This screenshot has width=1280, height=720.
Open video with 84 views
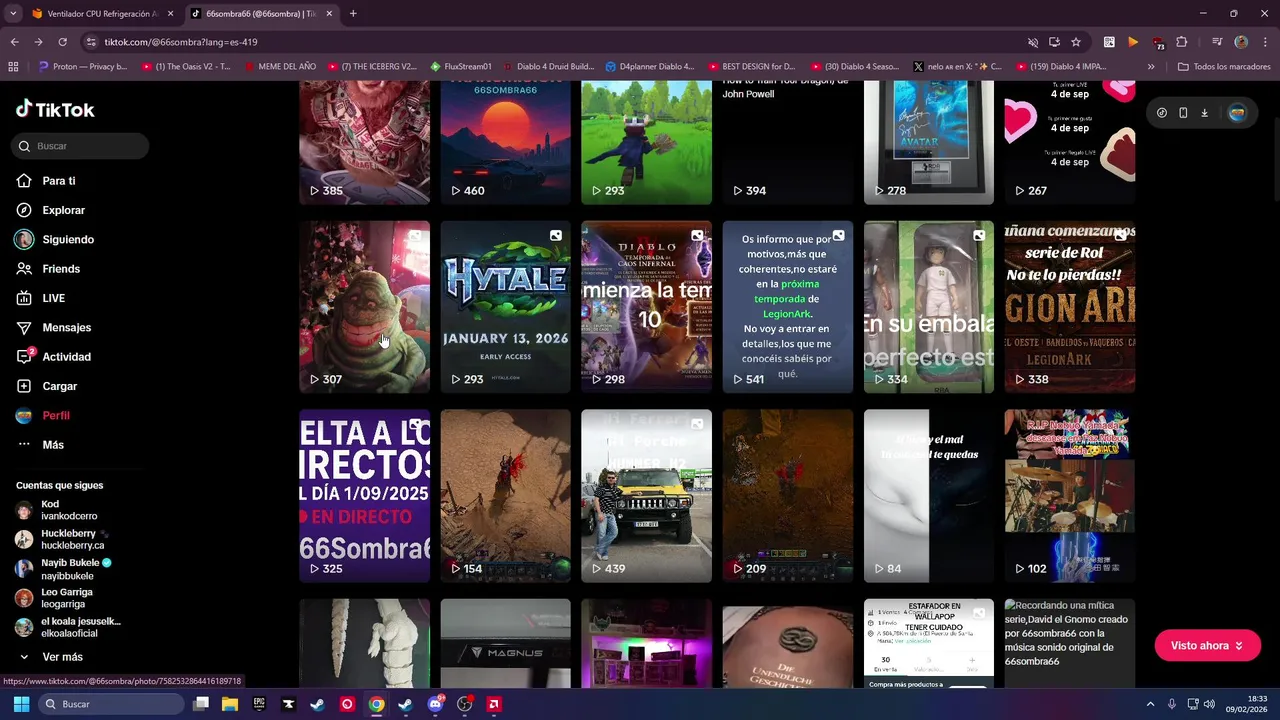pyautogui.click(x=928, y=496)
